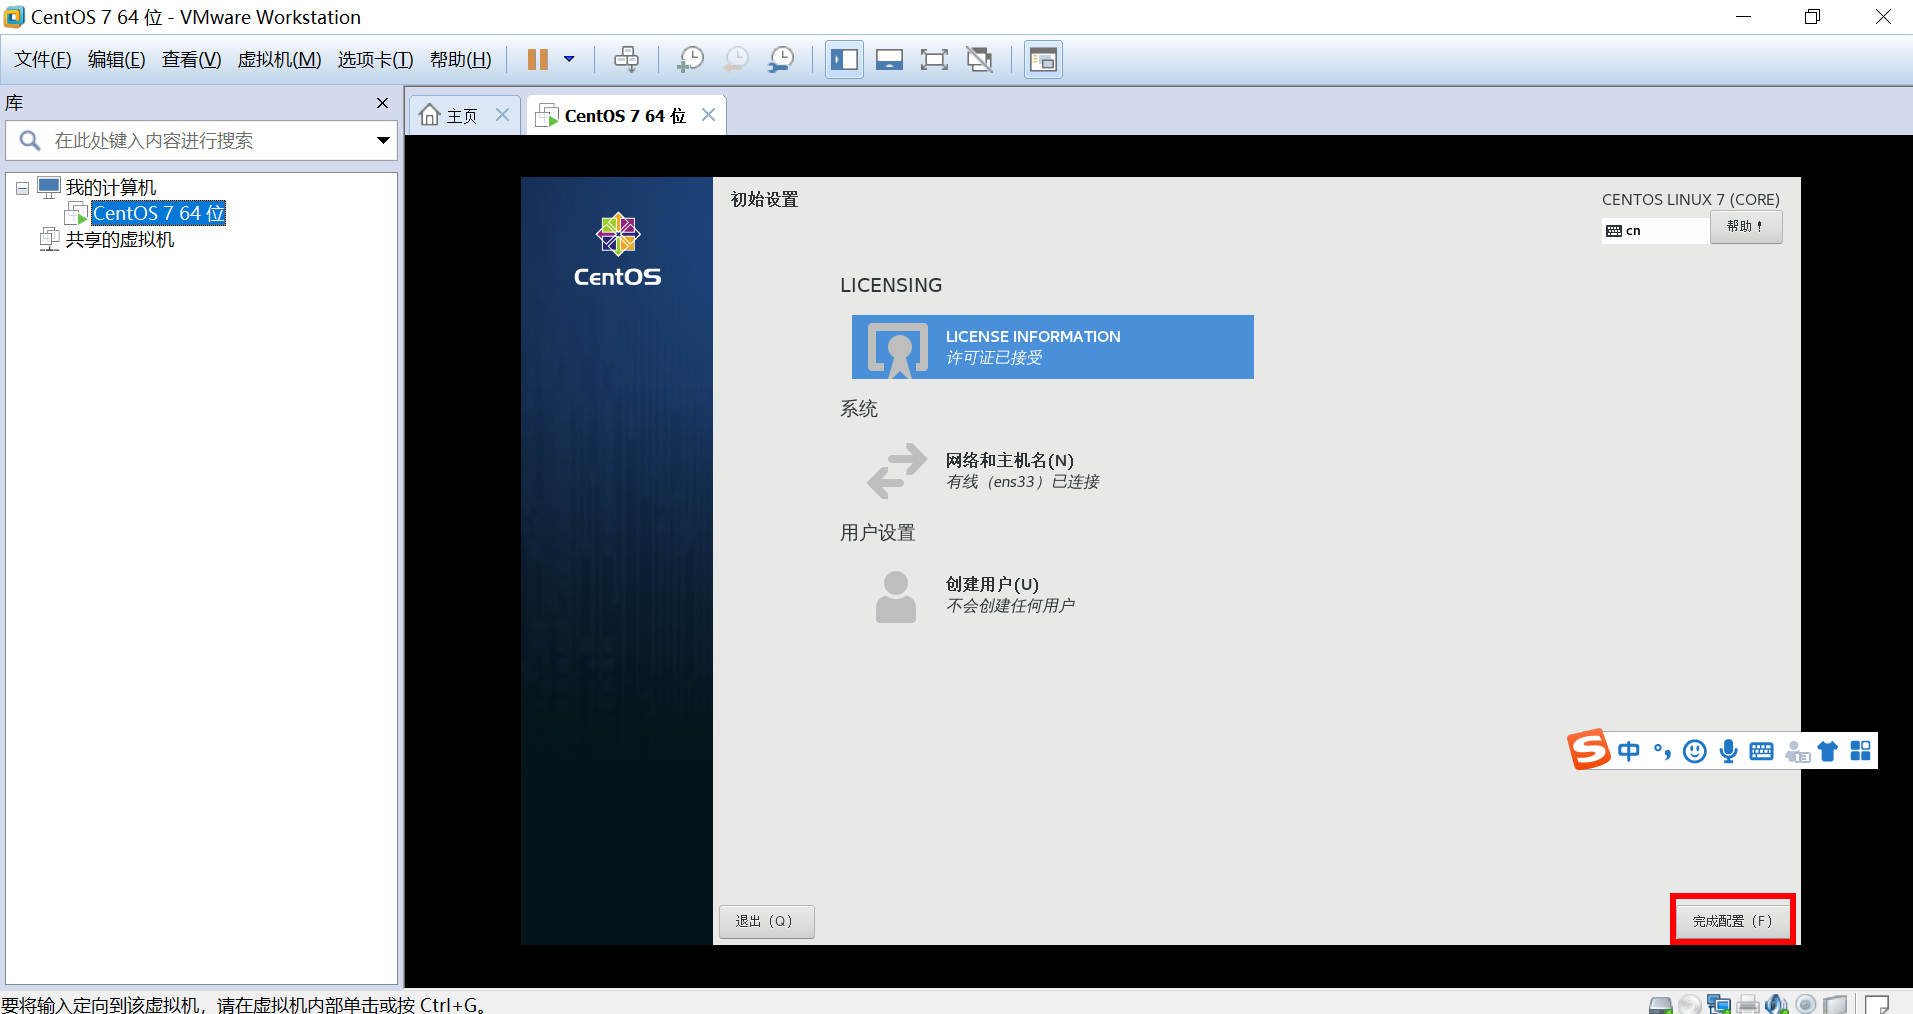Click the network adapter status bar icon

pos(1719,1005)
